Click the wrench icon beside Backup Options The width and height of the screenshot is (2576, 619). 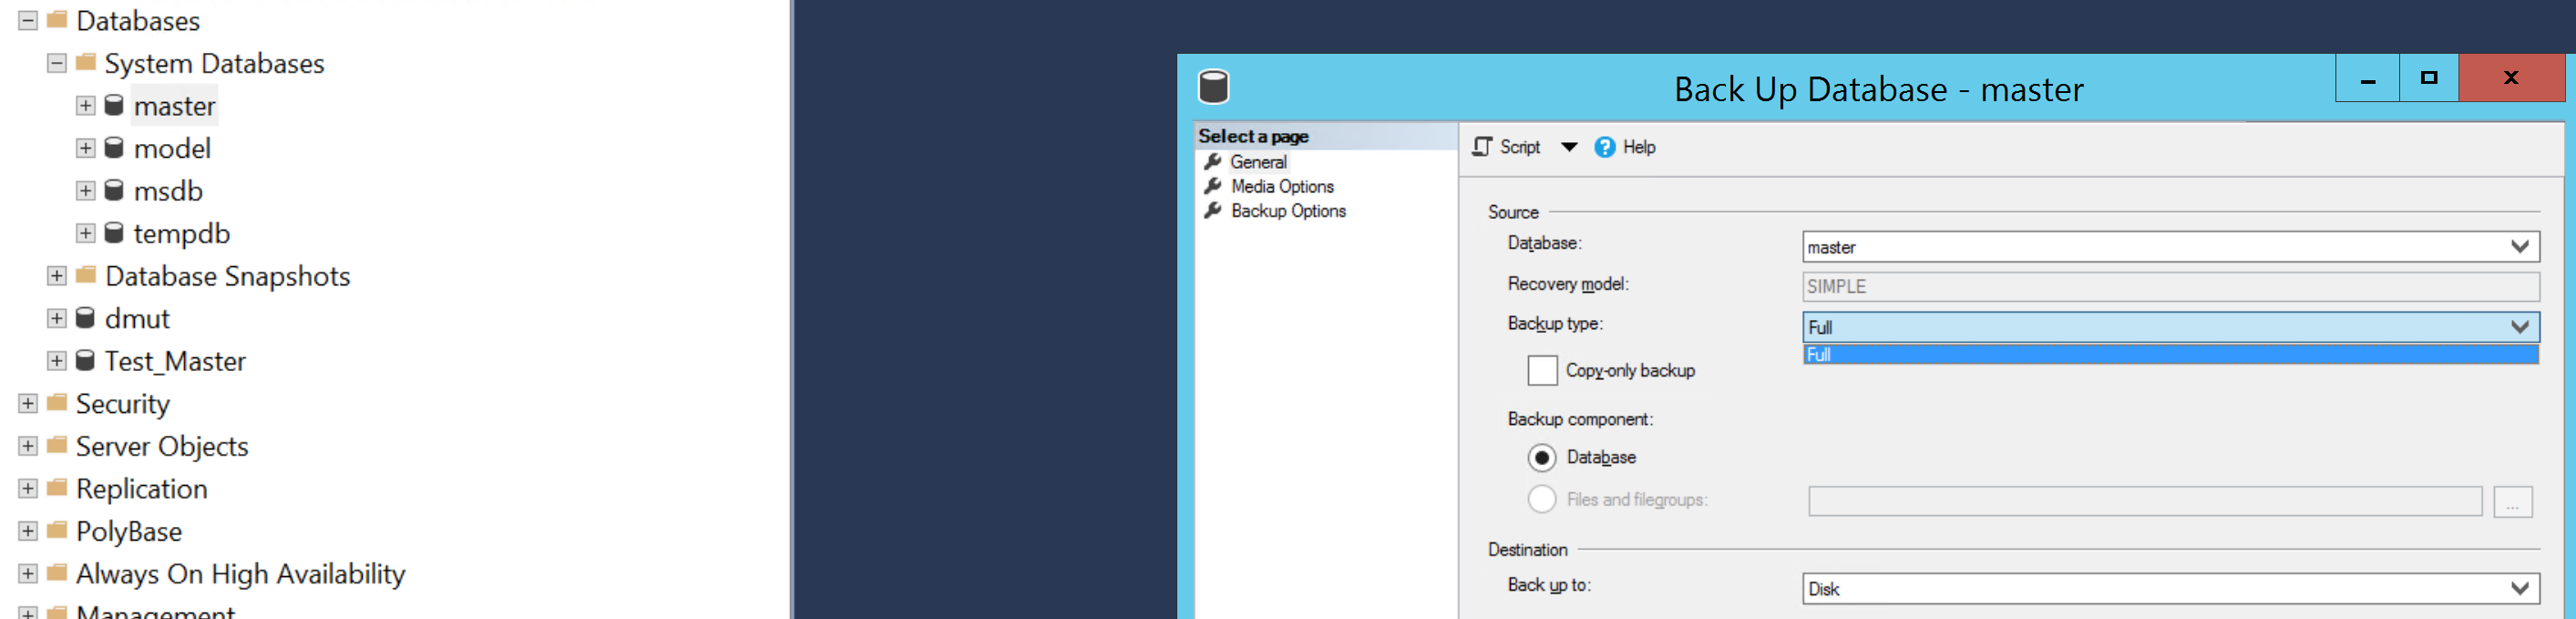point(1213,210)
